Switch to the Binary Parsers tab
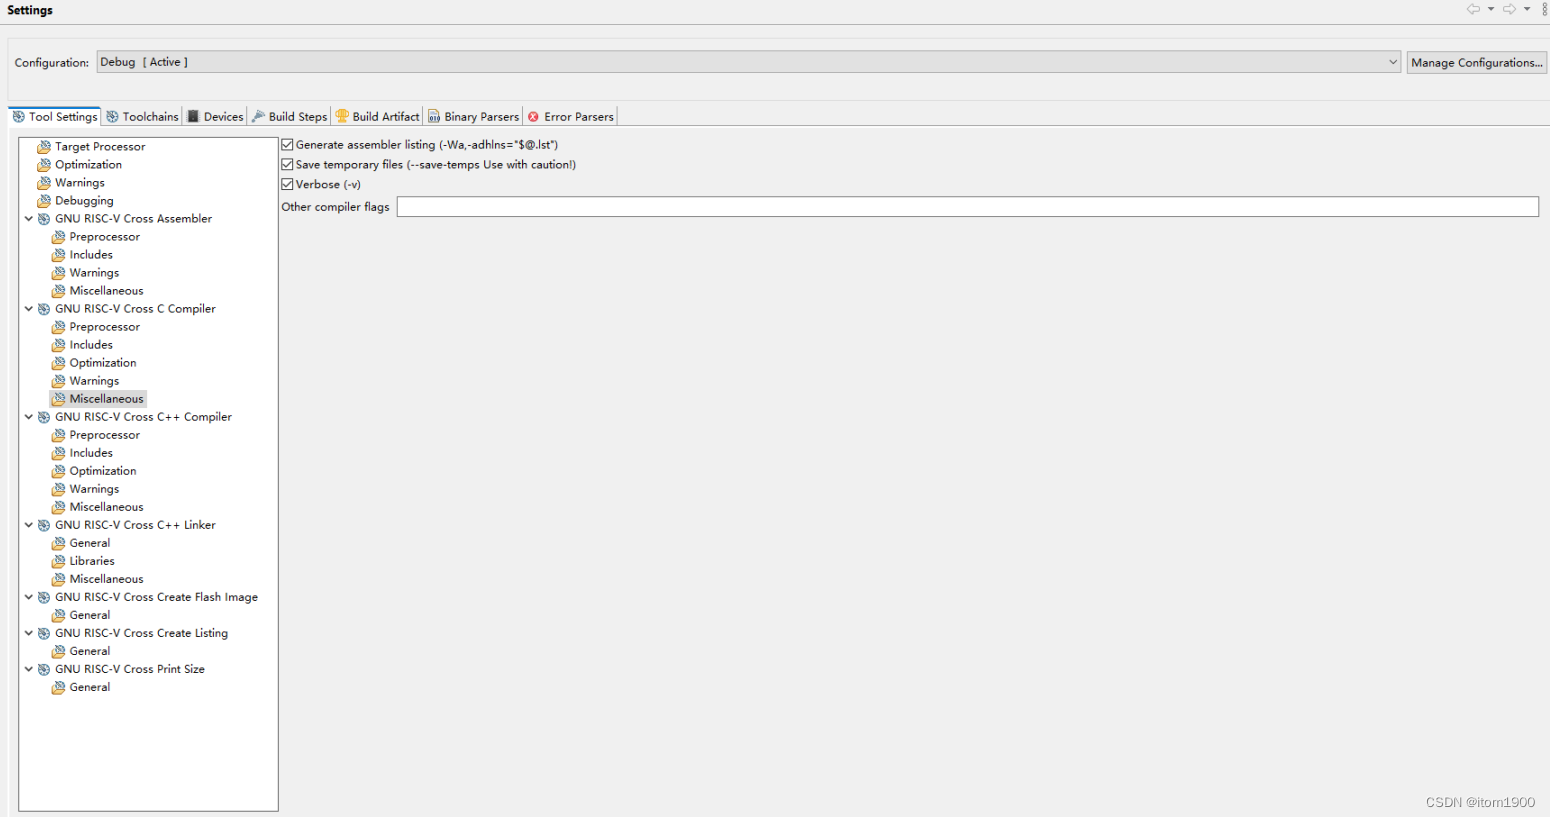This screenshot has width=1550, height=817. [x=473, y=117]
